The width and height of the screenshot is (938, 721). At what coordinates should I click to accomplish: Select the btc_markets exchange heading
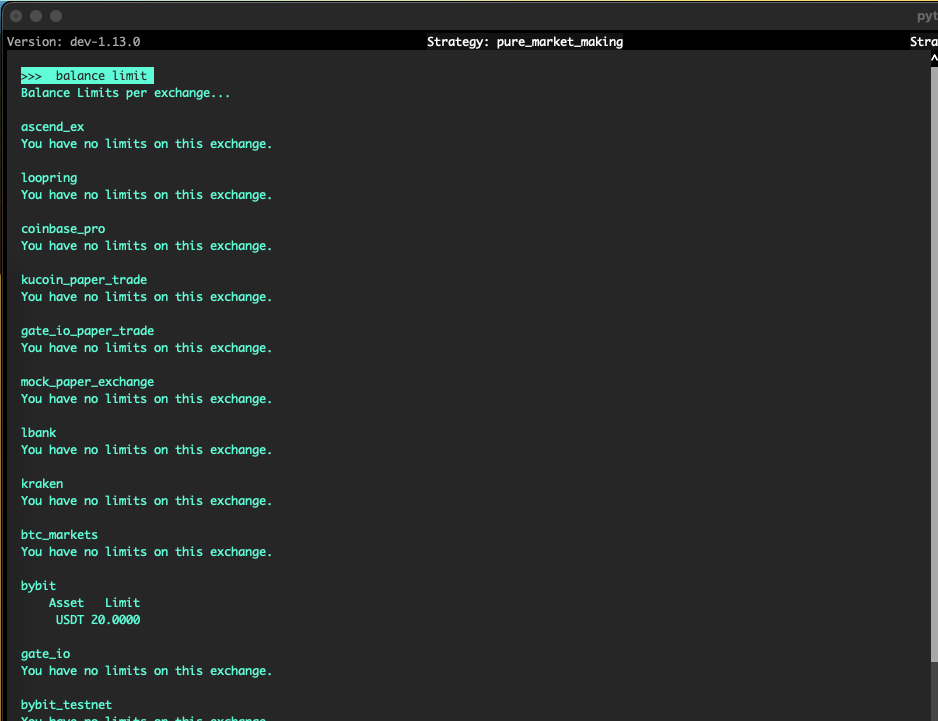tap(59, 535)
